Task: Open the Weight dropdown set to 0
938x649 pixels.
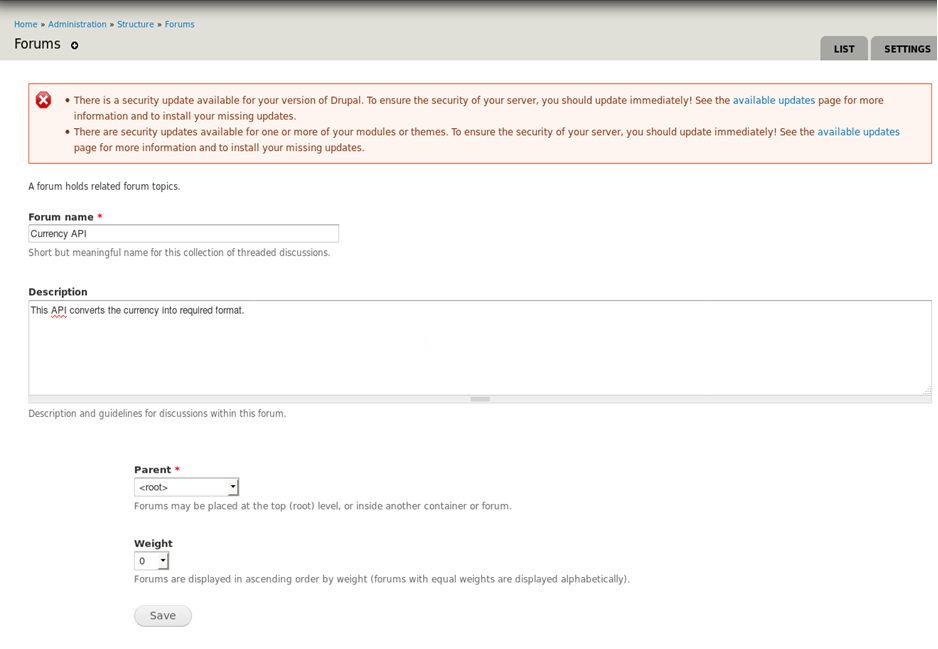Action: (151, 561)
